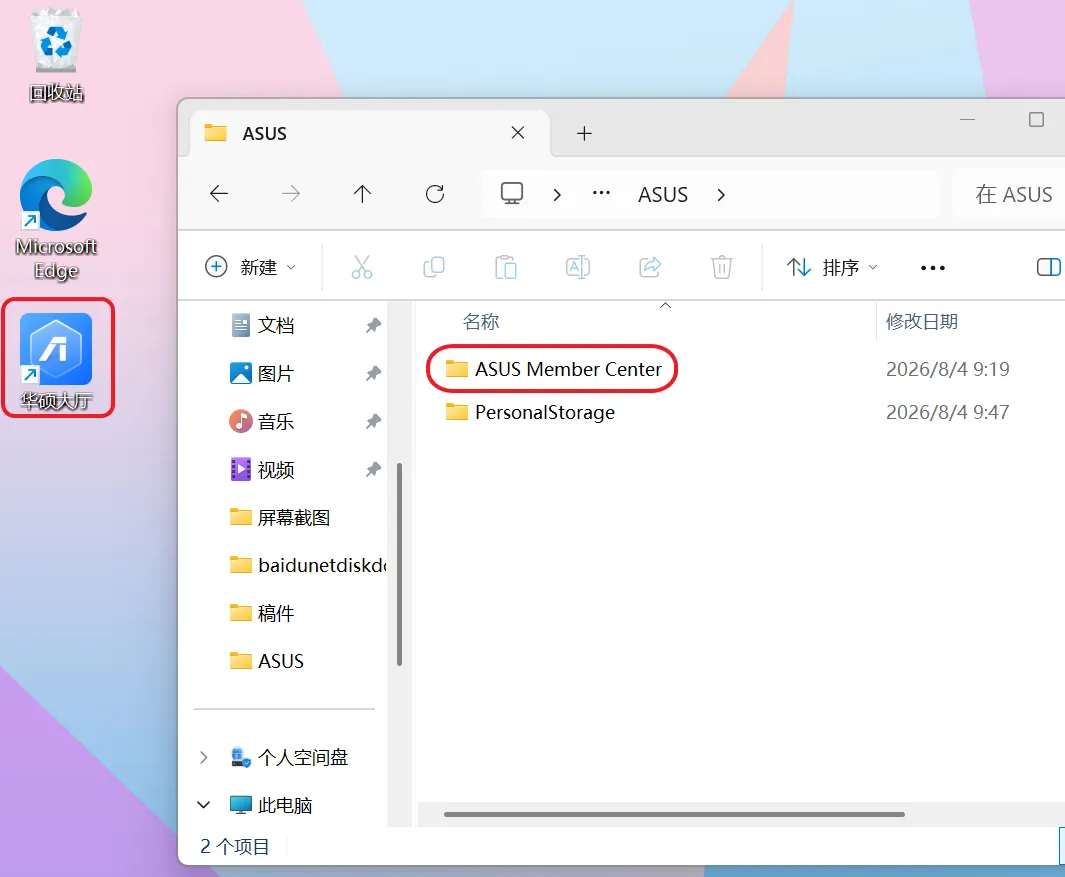The height and width of the screenshot is (877, 1065).
Task: Open 图片 in the sidebar
Action: 275,374
